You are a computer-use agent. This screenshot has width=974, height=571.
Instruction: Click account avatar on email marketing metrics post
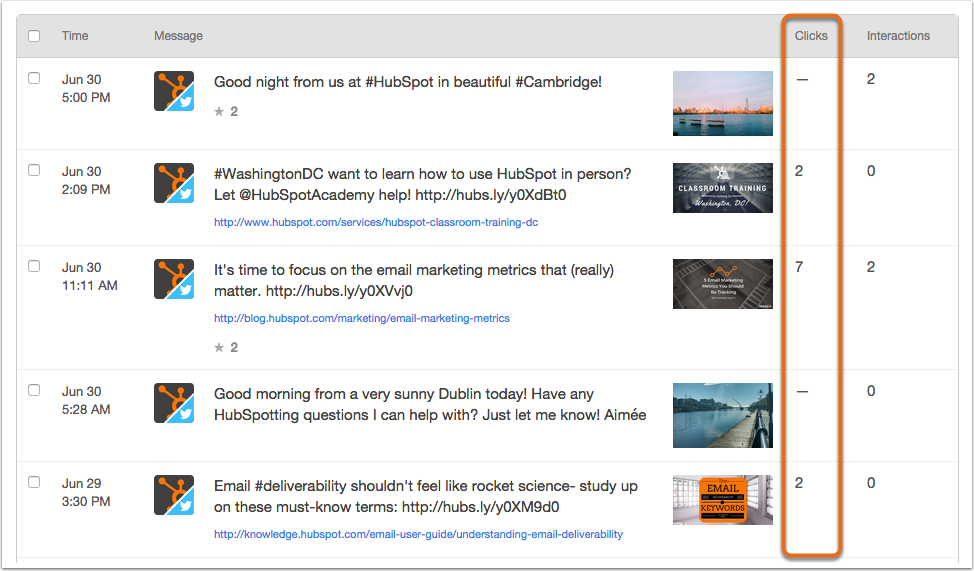click(174, 279)
